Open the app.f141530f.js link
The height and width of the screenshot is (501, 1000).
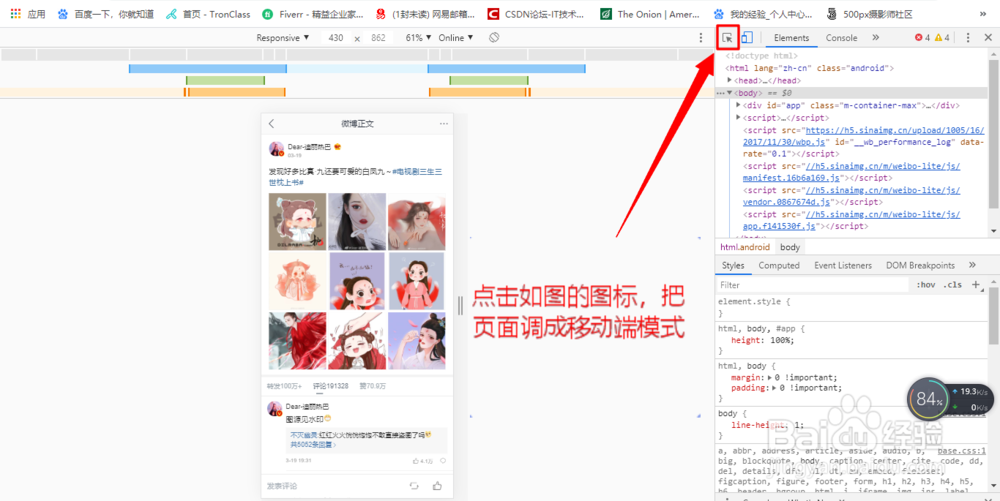coord(851,221)
